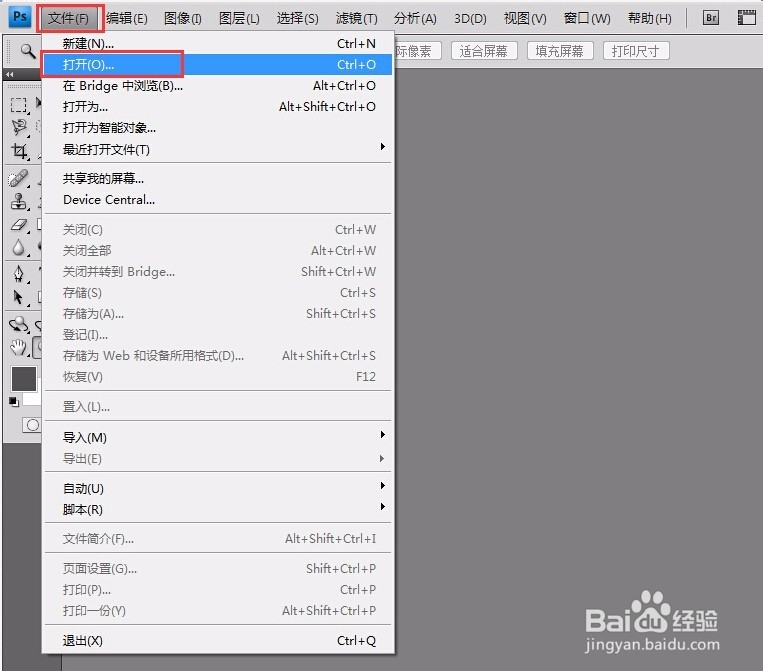Open the 帮助(H) menu

(x=650, y=18)
